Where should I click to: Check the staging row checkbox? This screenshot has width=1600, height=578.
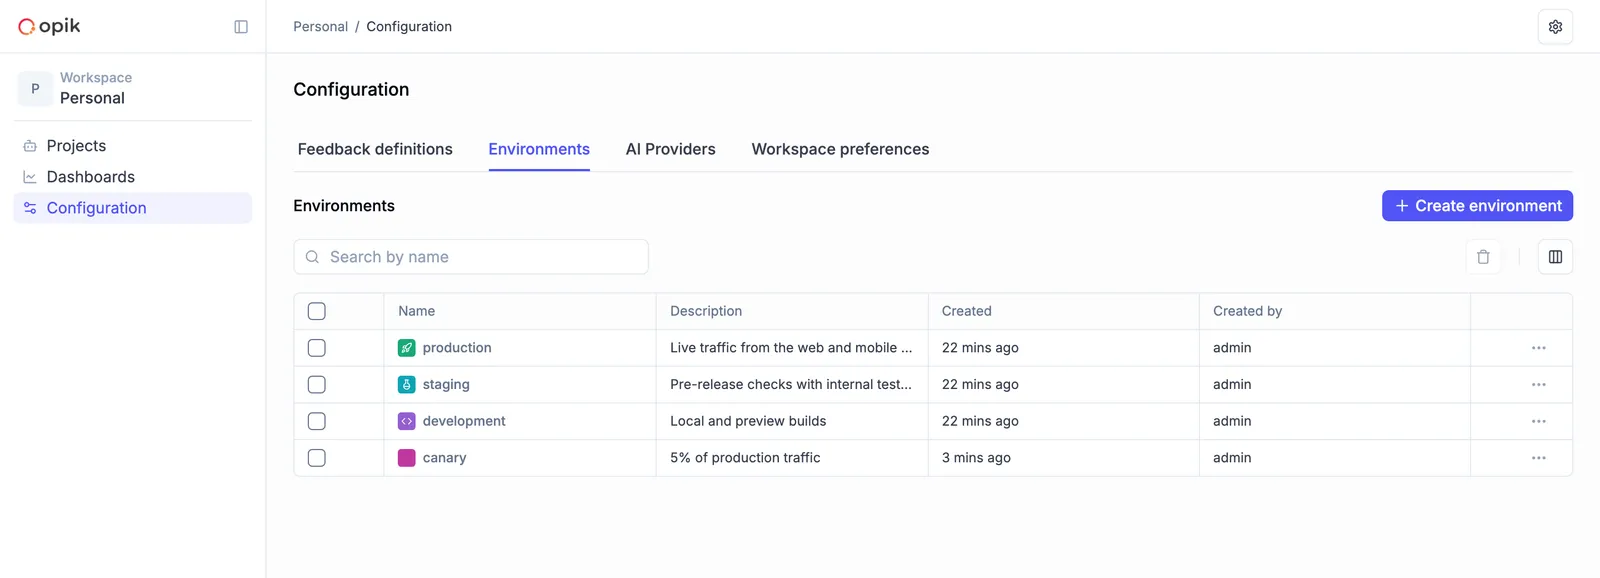(317, 385)
